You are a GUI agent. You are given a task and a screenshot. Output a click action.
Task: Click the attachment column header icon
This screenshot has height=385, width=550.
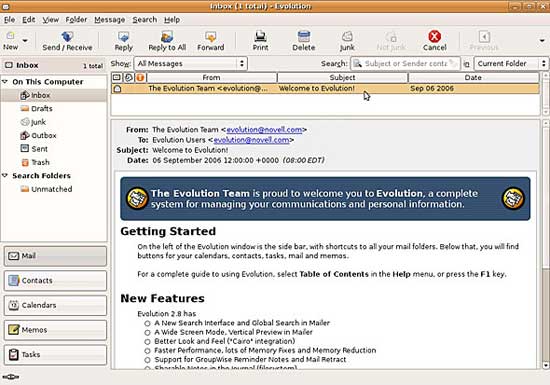(x=128, y=77)
